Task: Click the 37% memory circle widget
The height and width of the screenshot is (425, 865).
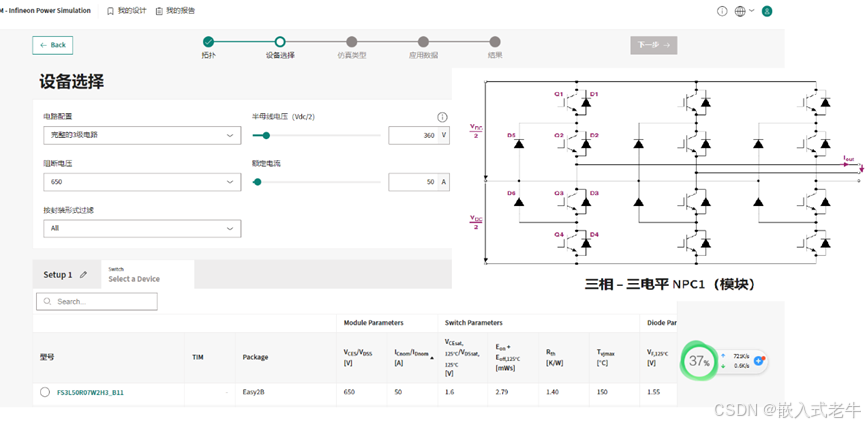Action: click(x=698, y=361)
